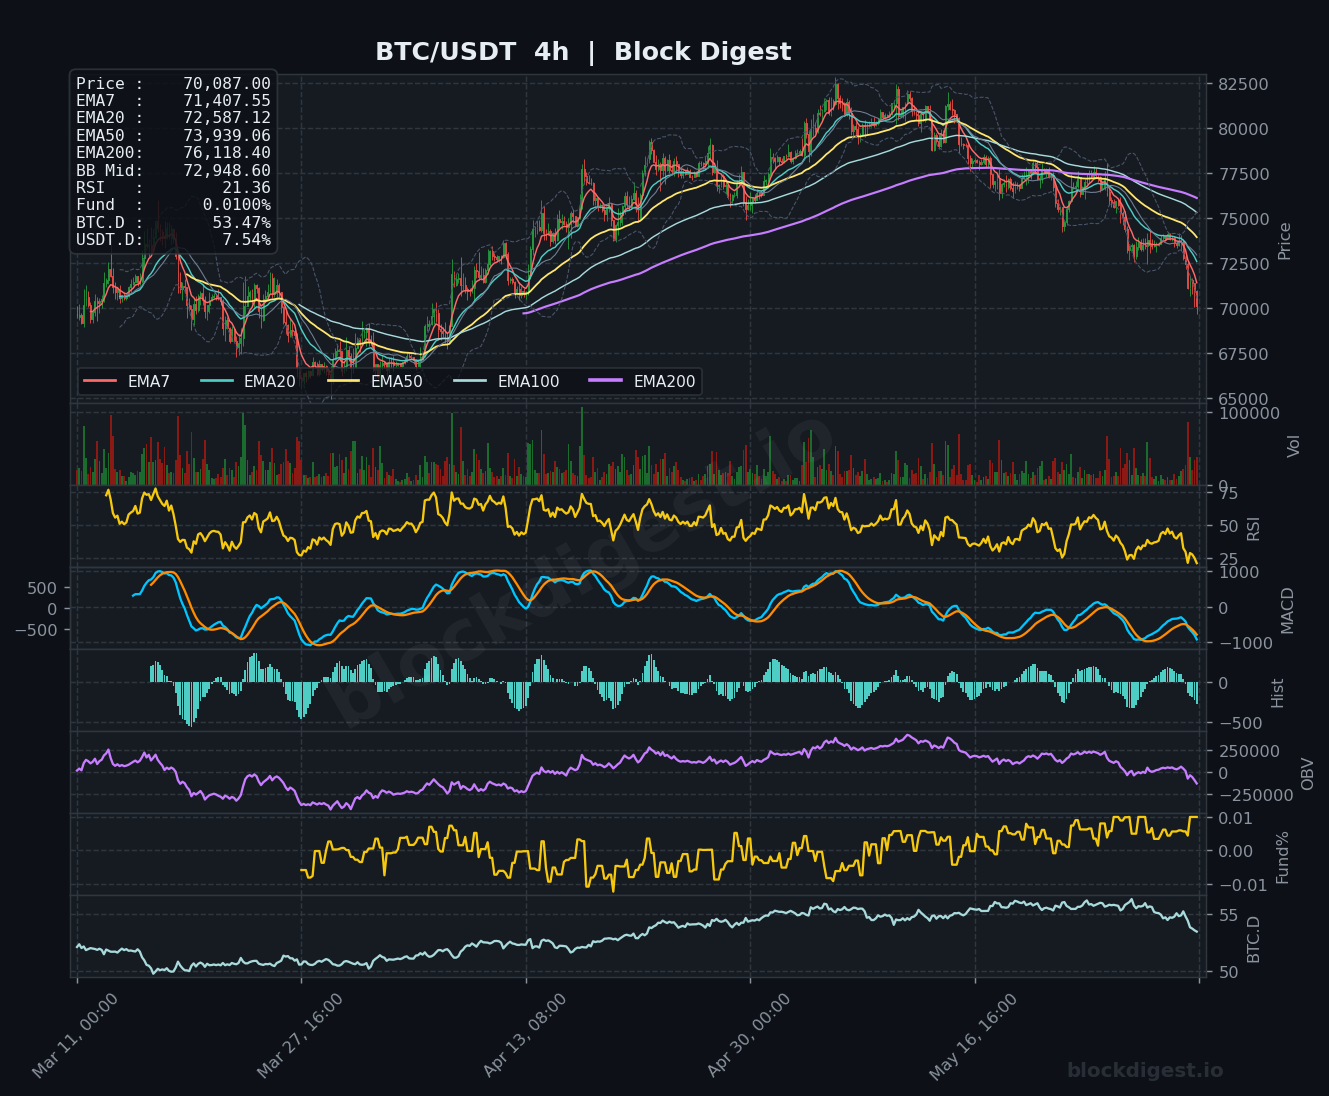The image size is (1329, 1096).
Task: Click the 250000 tick on OBV axis
Action: [x=1249, y=751]
